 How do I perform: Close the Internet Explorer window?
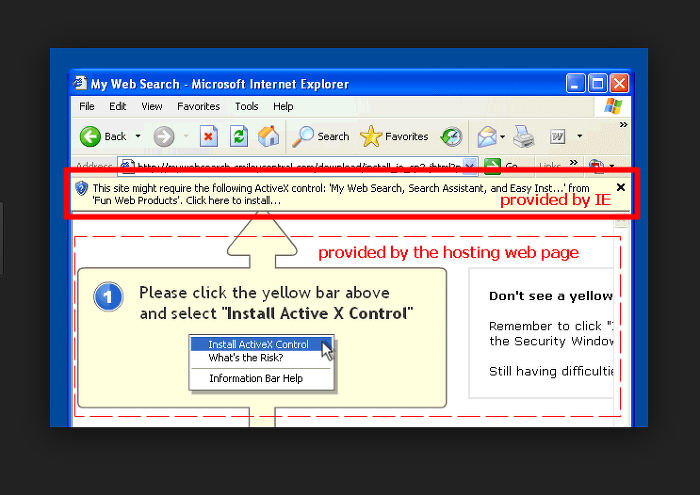tap(620, 83)
